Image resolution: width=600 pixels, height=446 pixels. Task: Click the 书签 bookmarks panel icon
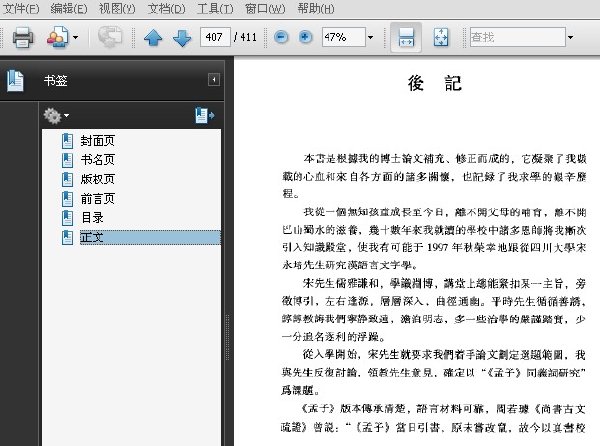click(15, 80)
